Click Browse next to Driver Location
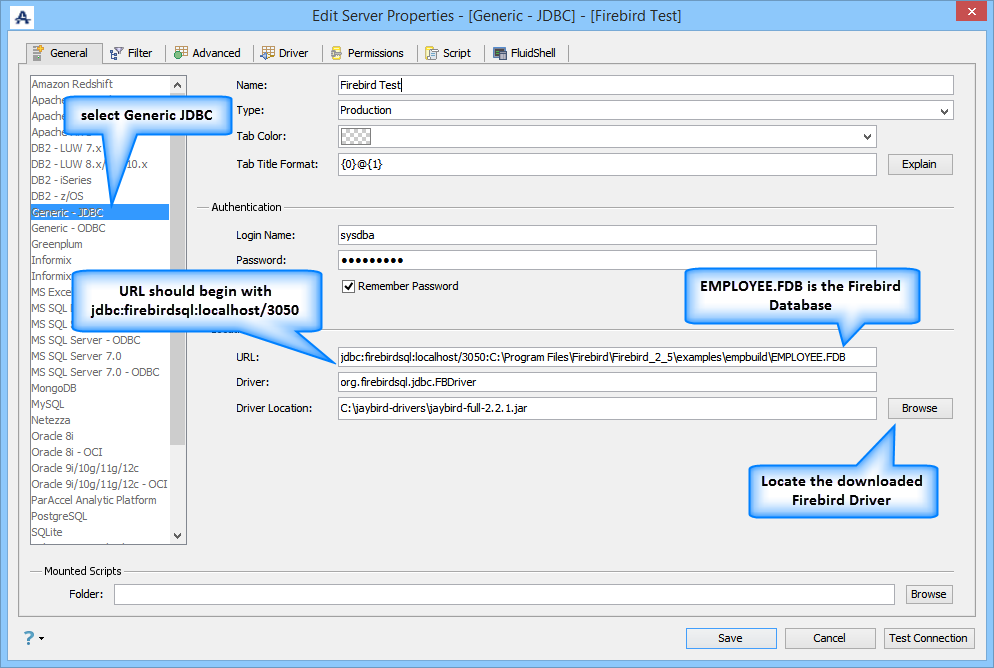The width and height of the screenshot is (994, 668). (920, 408)
